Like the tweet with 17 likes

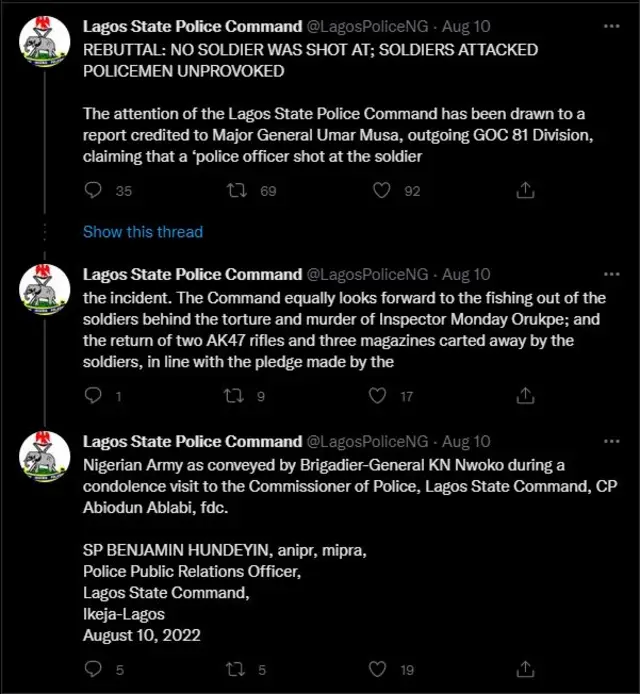pos(378,396)
